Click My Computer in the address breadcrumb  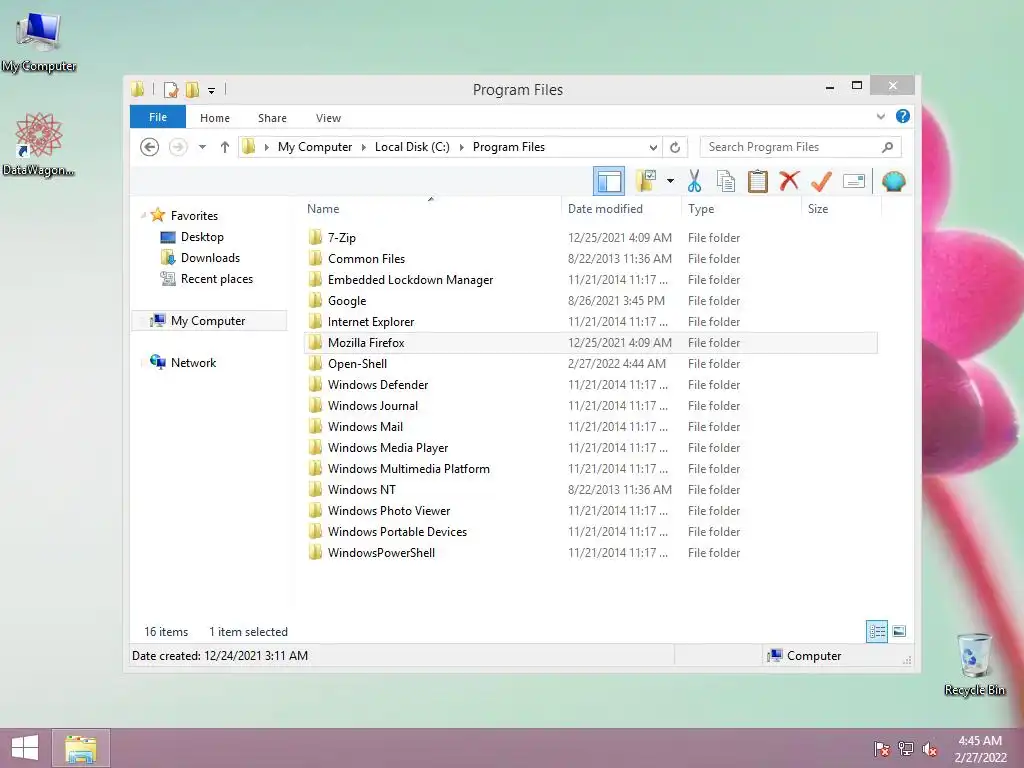point(315,147)
